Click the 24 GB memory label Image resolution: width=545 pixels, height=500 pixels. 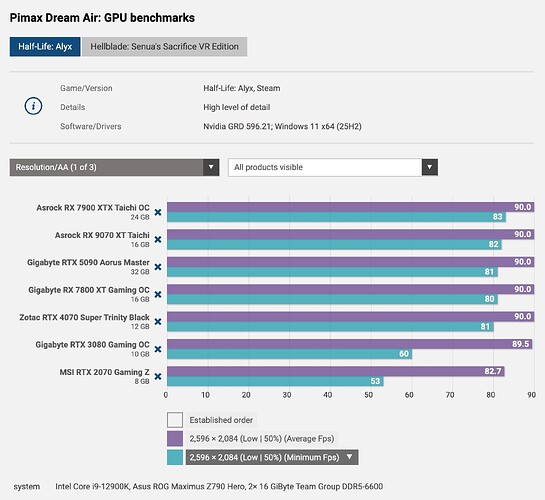(140, 217)
